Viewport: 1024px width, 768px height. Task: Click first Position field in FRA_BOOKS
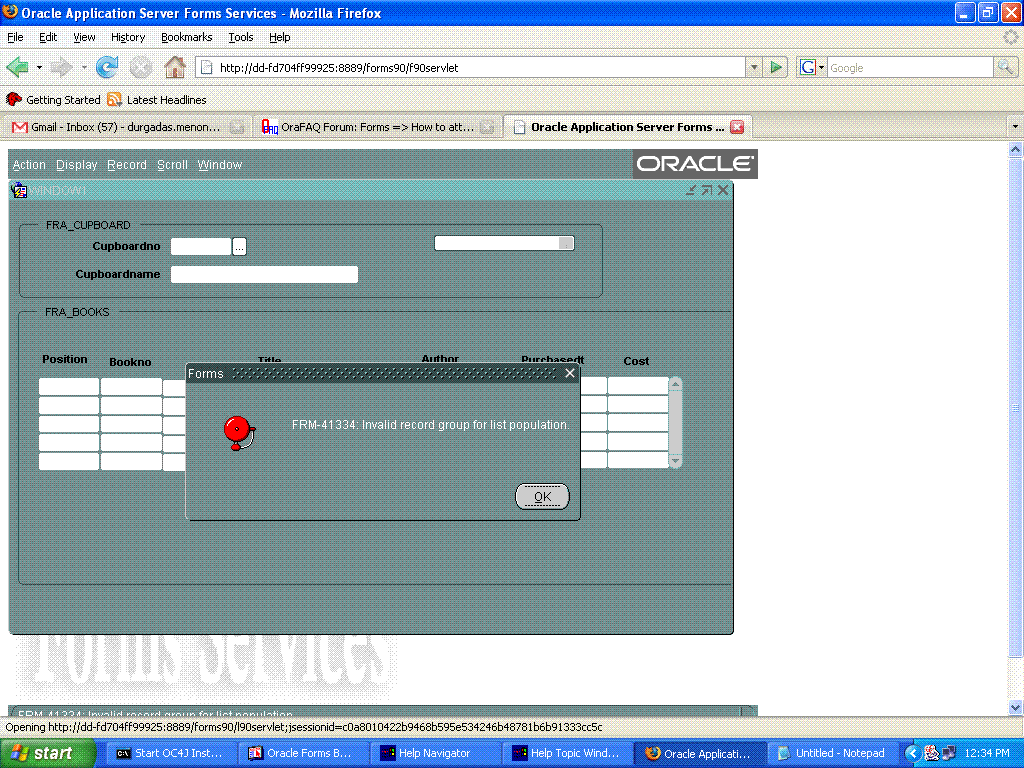[x=69, y=386]
